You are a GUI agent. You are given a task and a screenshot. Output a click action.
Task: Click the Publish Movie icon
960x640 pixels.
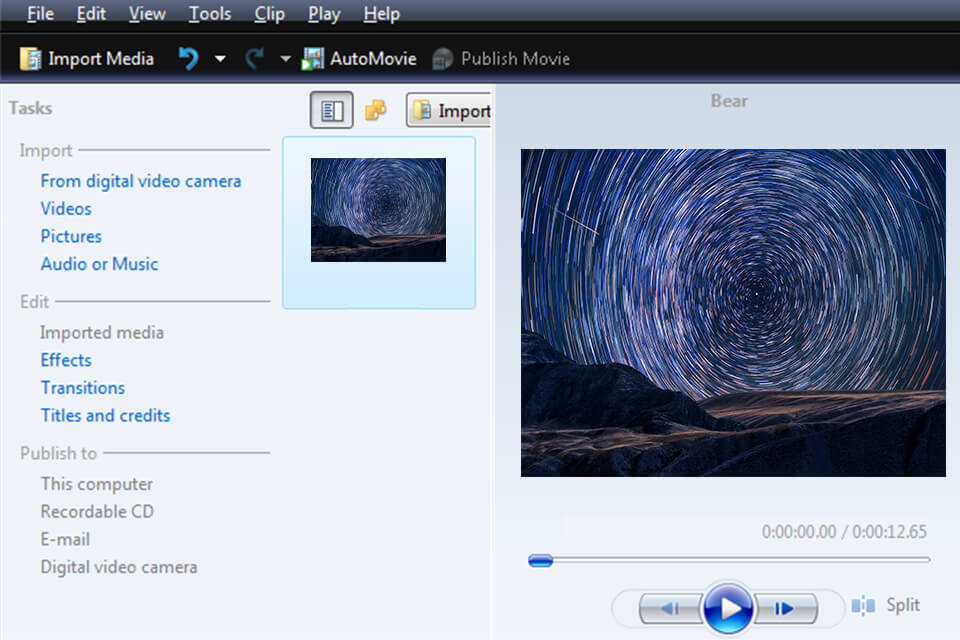click(441, 58)
